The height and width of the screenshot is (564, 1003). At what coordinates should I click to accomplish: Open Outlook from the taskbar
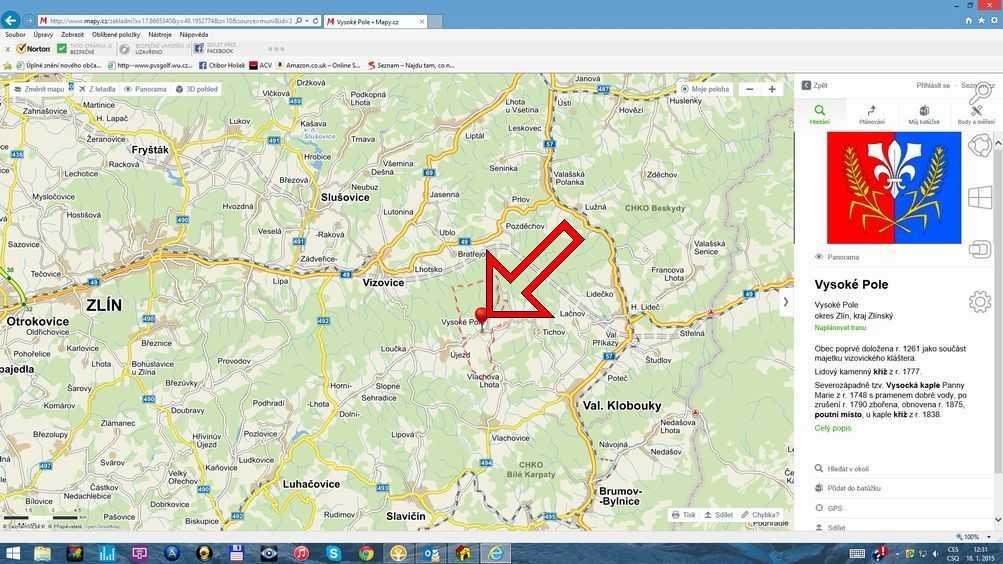[x=430, y=553]
